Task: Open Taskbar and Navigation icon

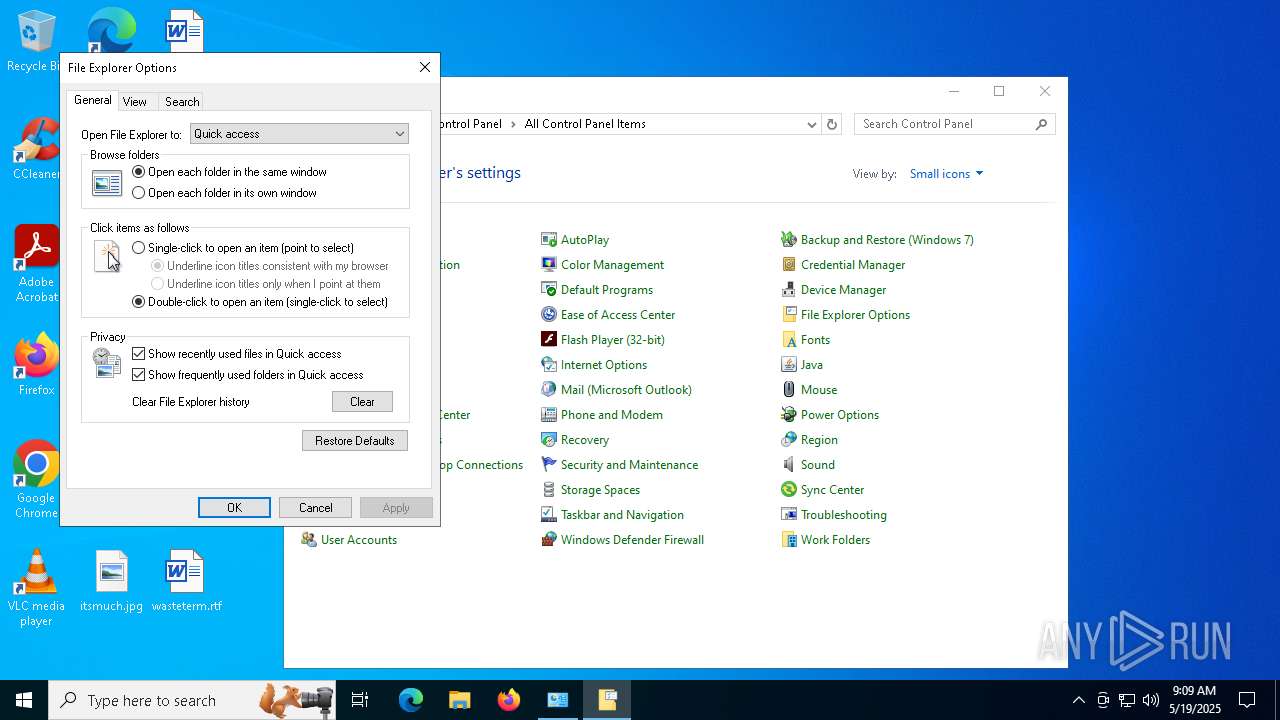Action: pos(549,515)
